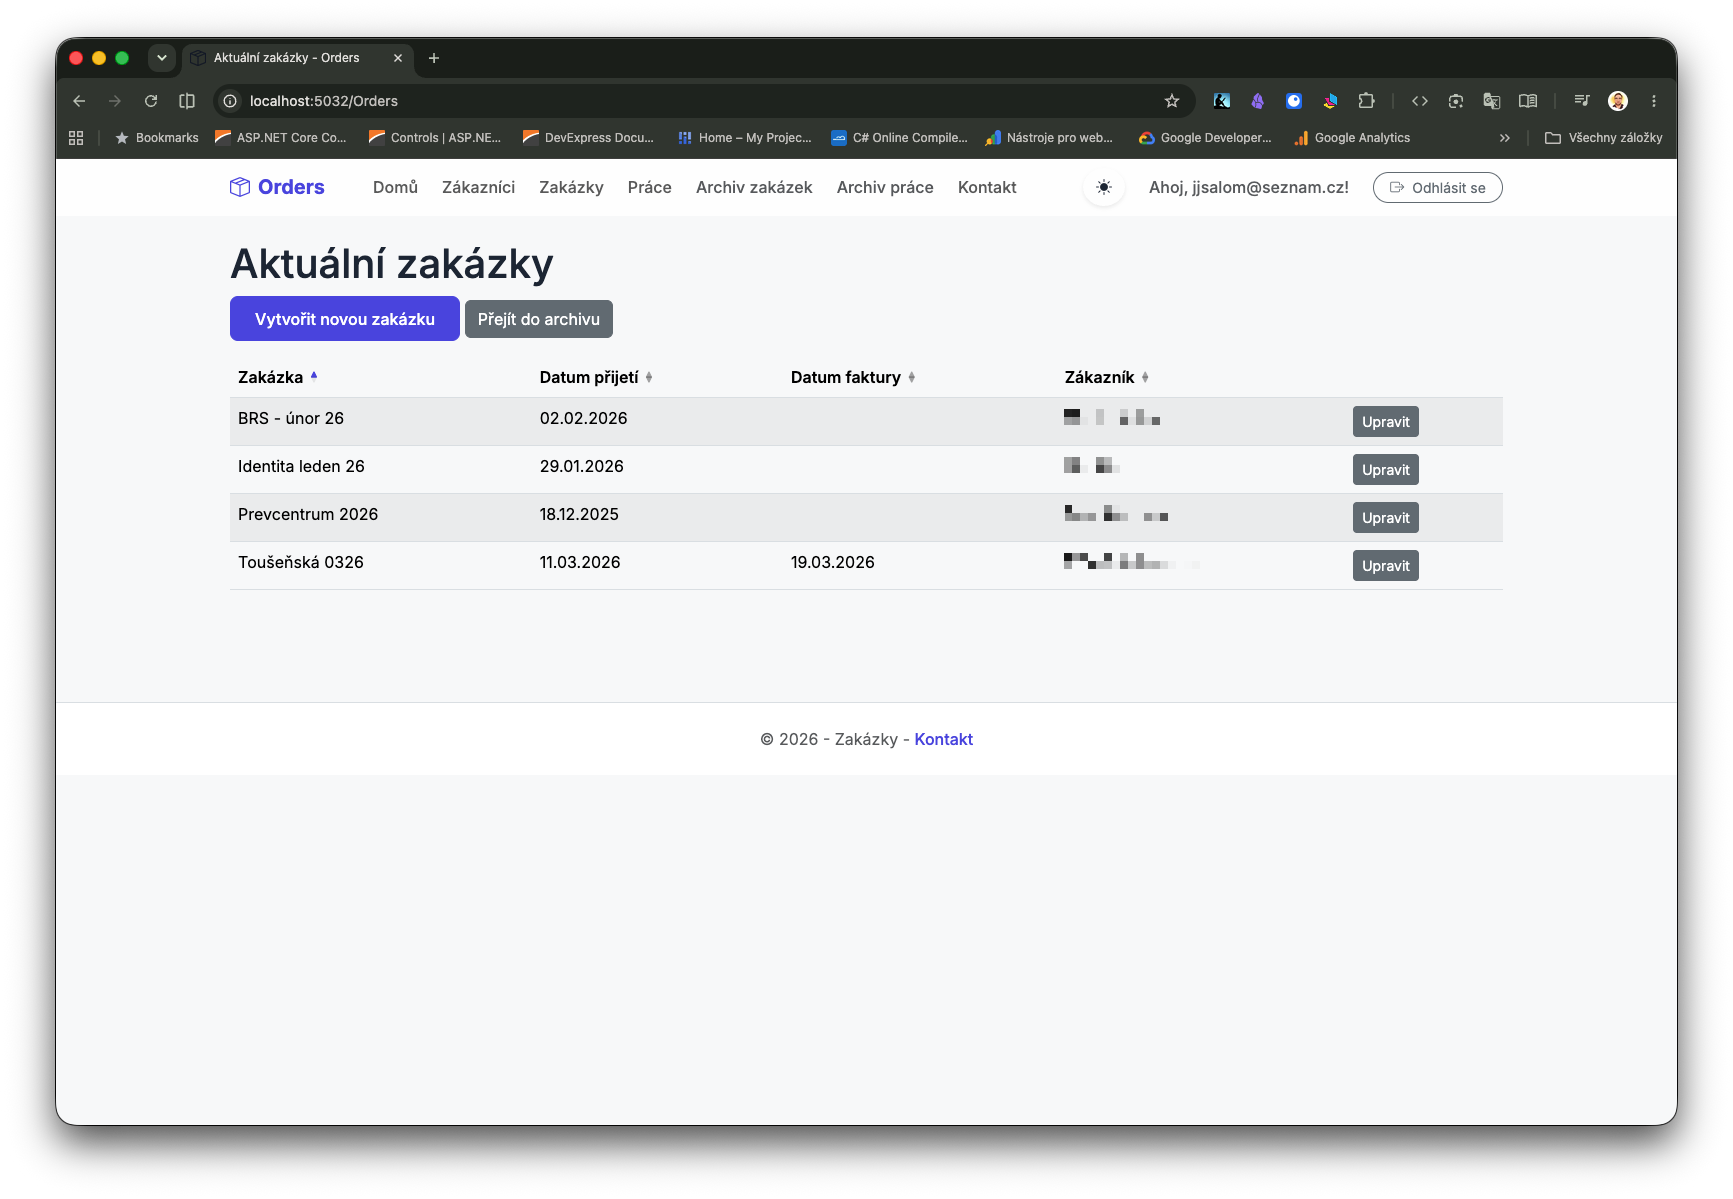Screen dimensions: 1733x1199
Task: Select Zakázky navigation item
Action: (x=571, y=187)
